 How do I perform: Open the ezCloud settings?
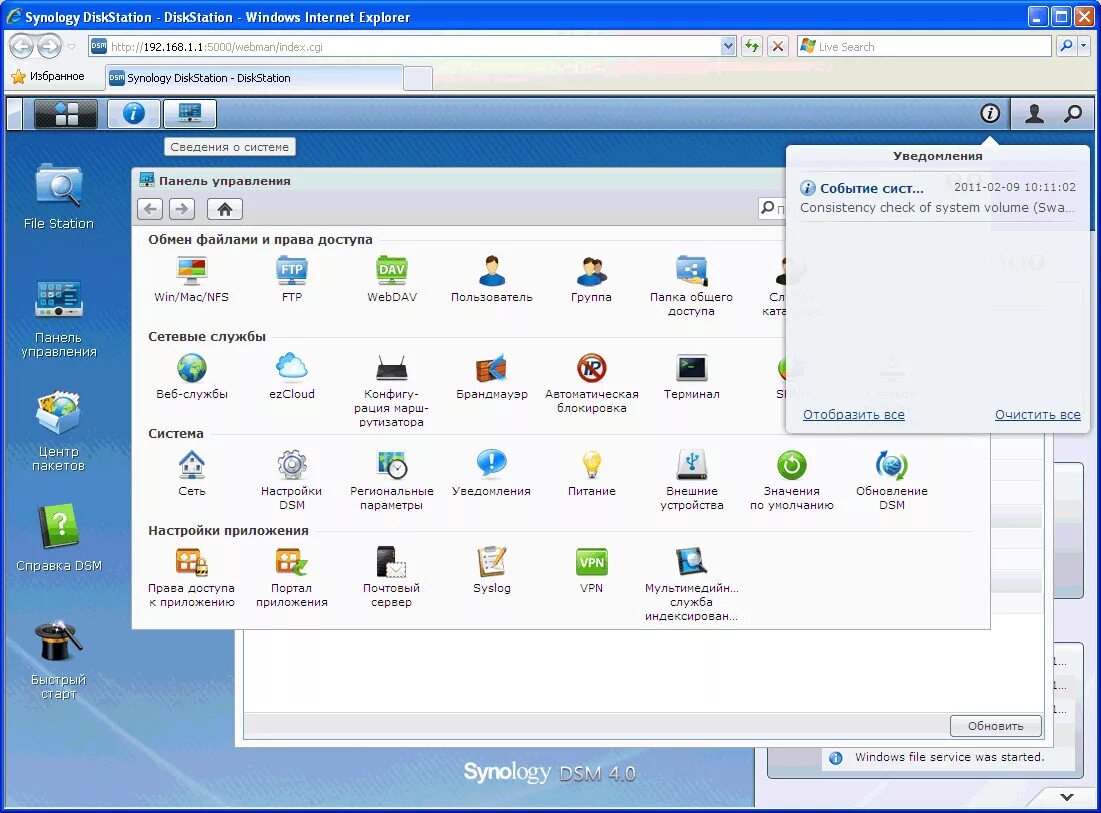[291, 376]
